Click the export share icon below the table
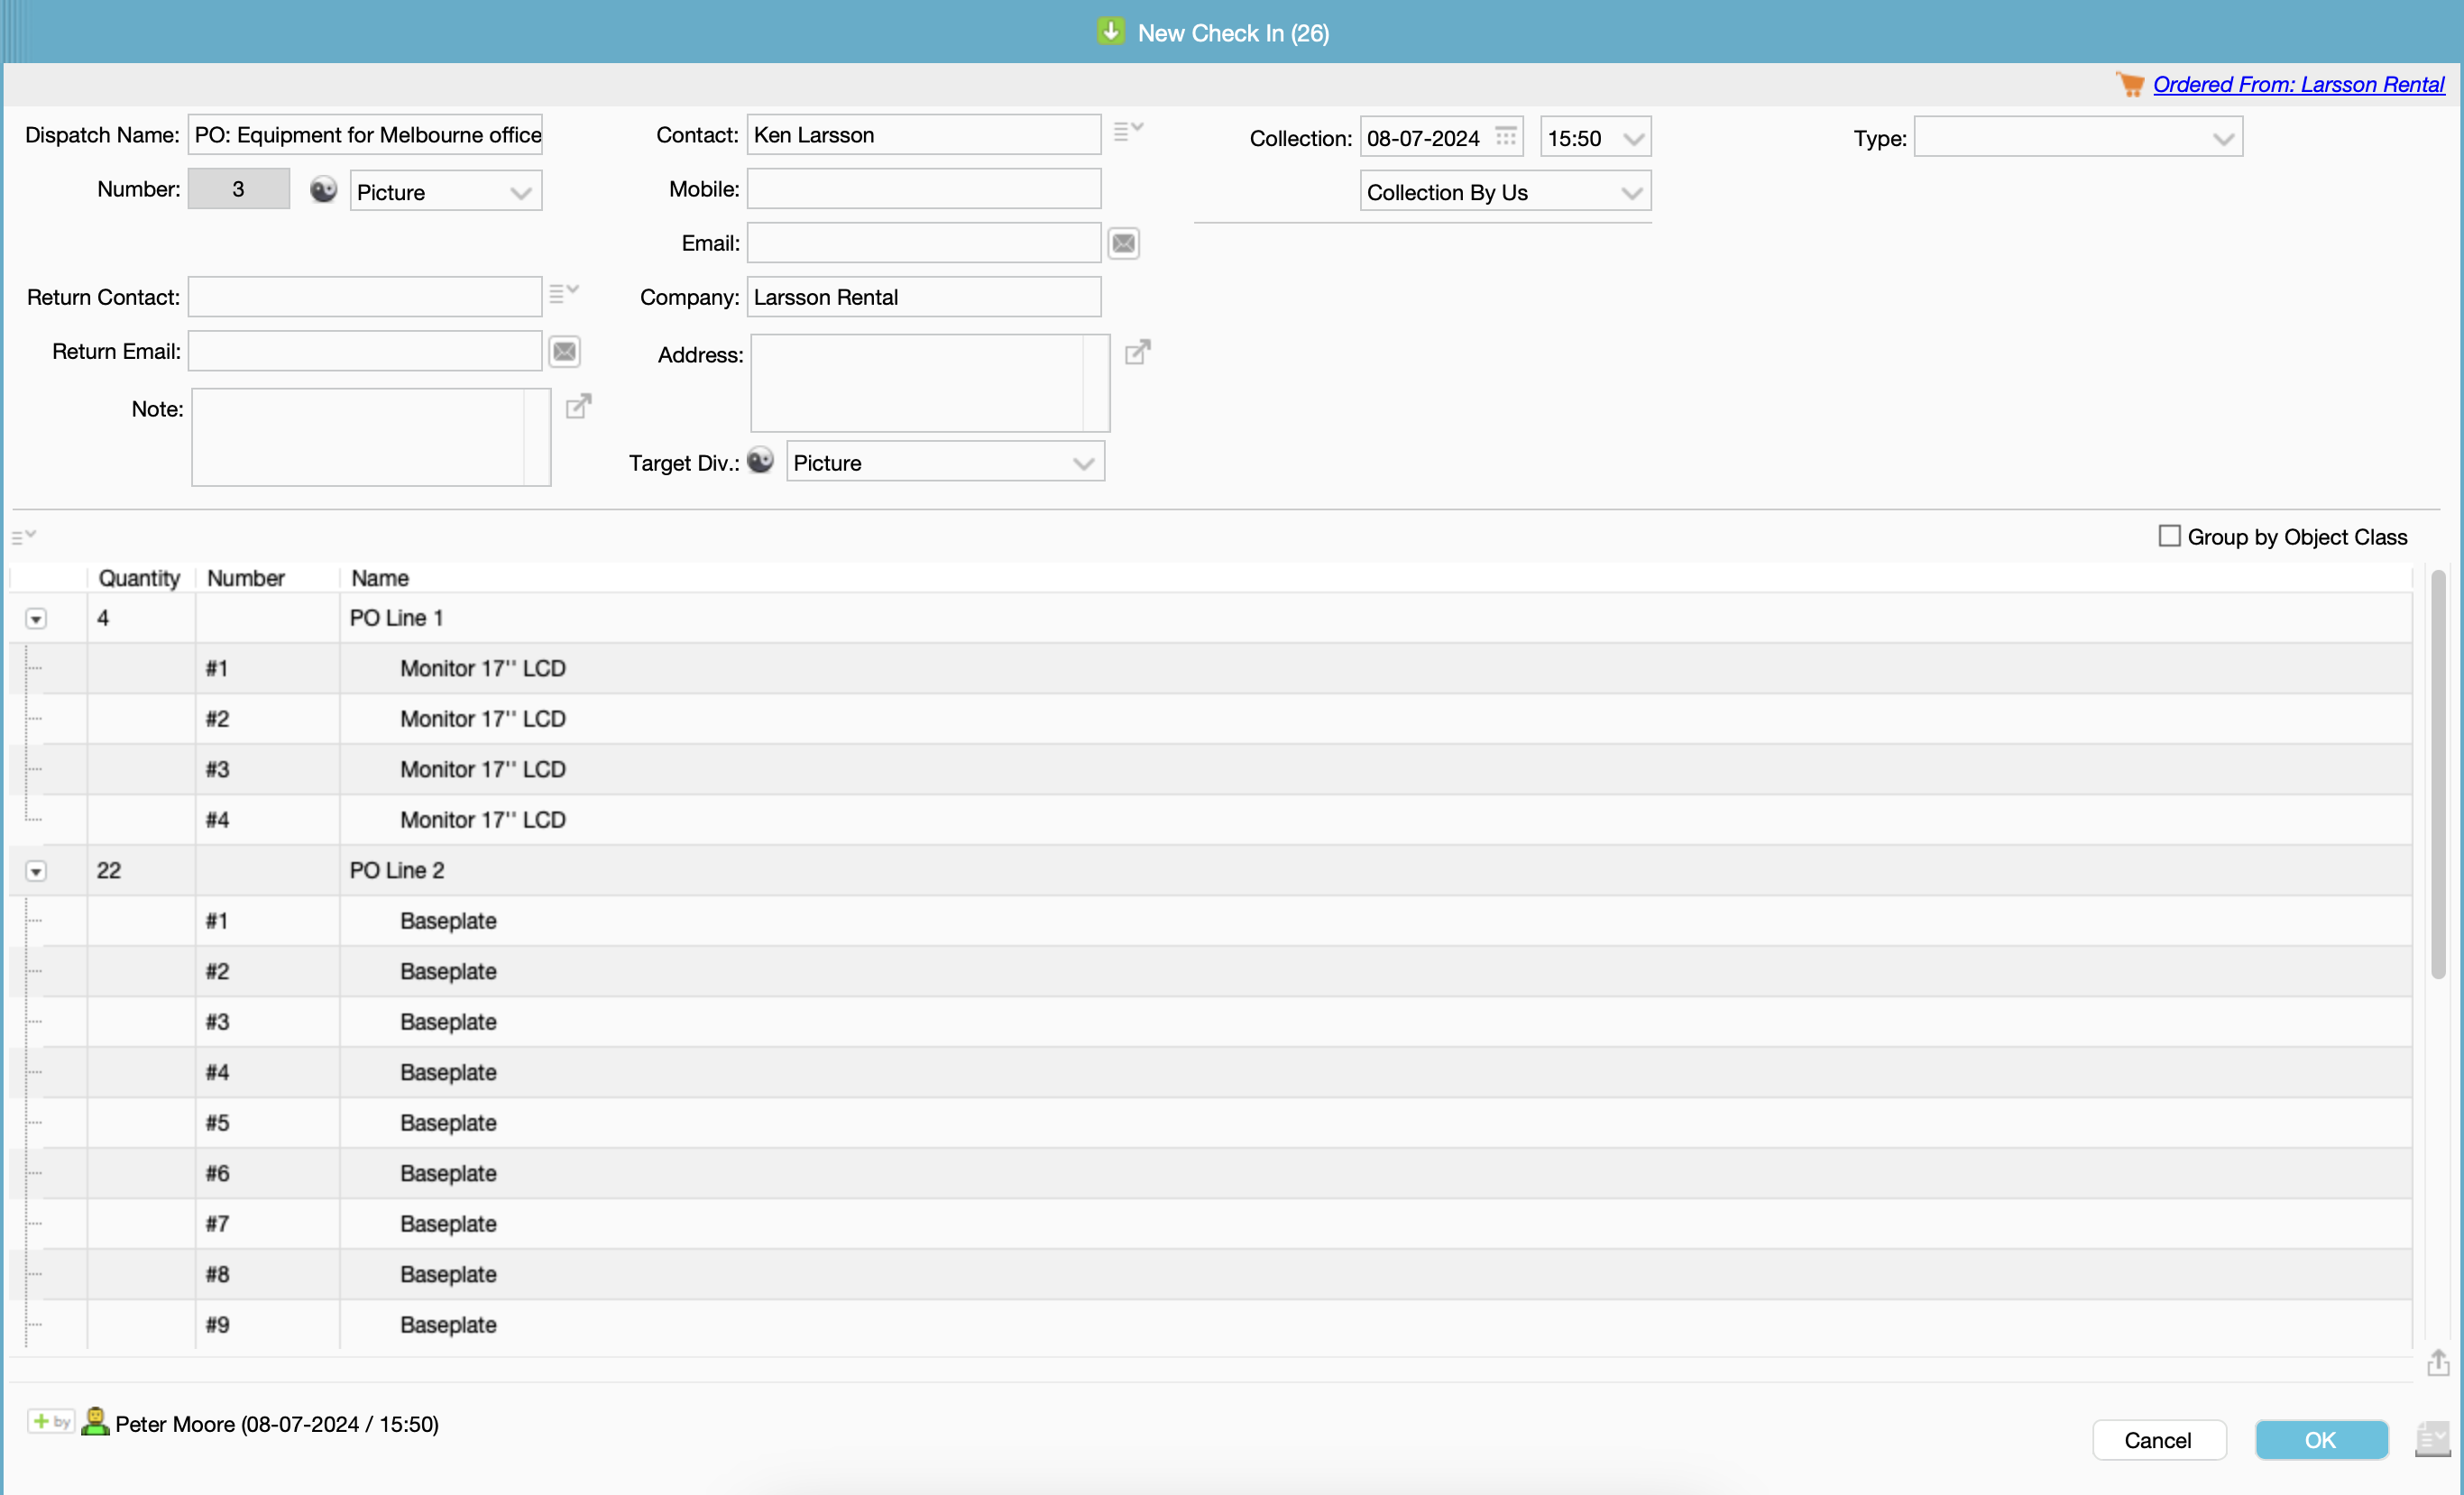 (x=2437, y=1362)
